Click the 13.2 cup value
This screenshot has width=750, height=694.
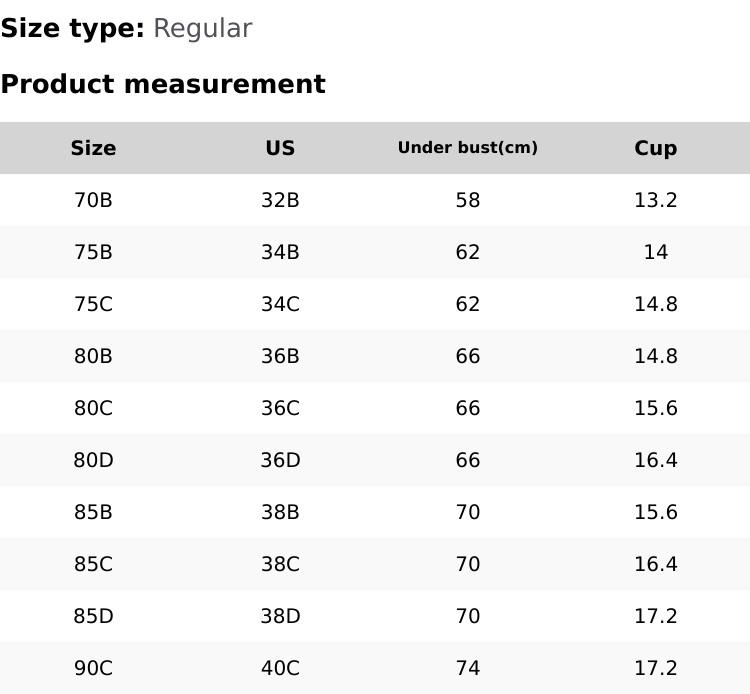[655, 200]
